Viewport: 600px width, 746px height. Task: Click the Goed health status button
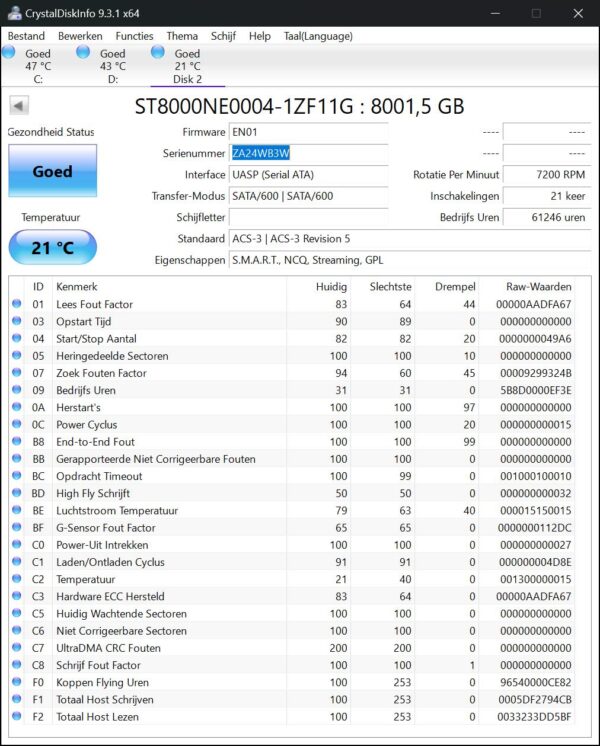click(x=52, y=171)
